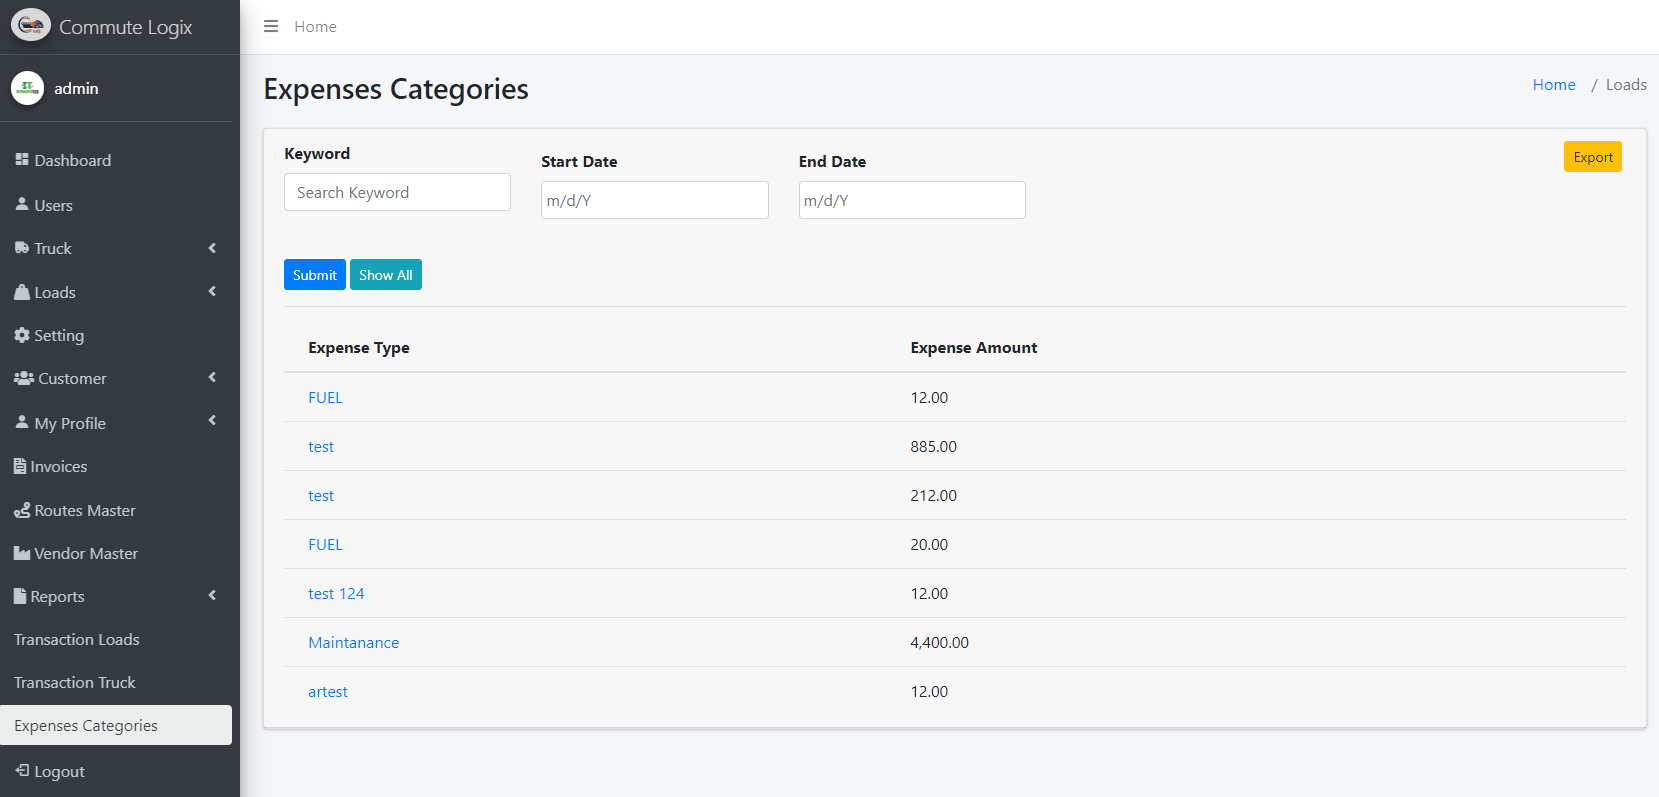Click the Vendor Master factory icon
1659x797 pixels.
(x=22, y=554)
